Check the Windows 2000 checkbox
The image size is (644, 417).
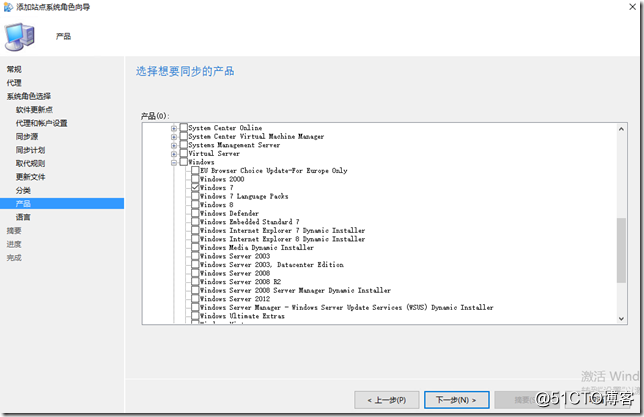[195, 179]
